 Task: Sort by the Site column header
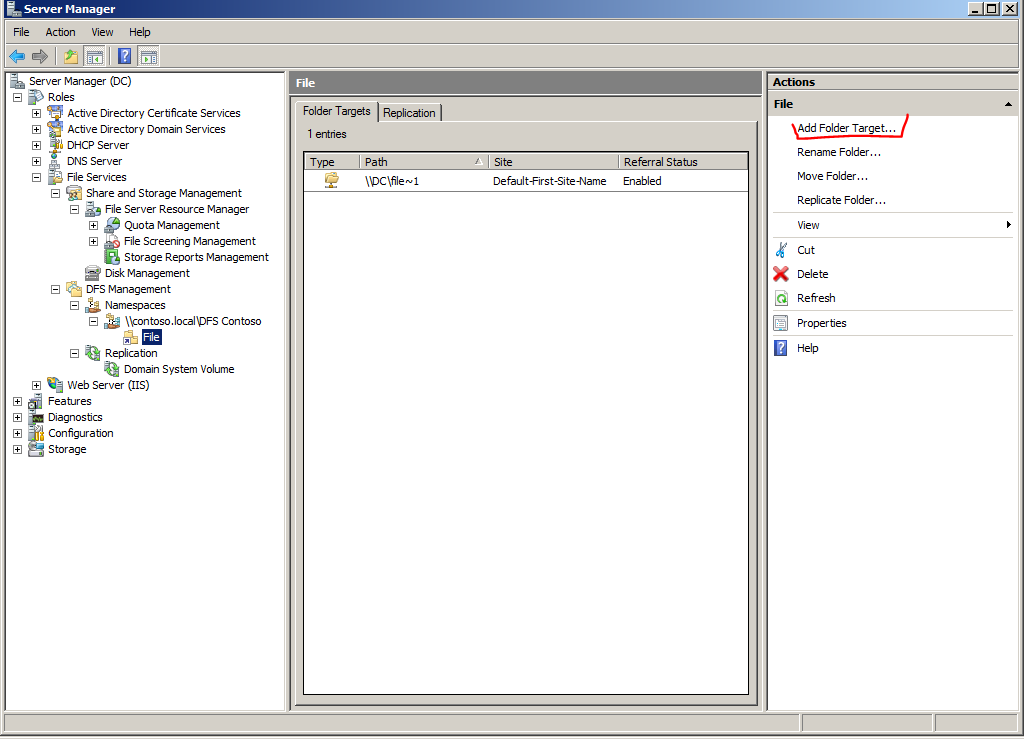(x=553, y=162)
